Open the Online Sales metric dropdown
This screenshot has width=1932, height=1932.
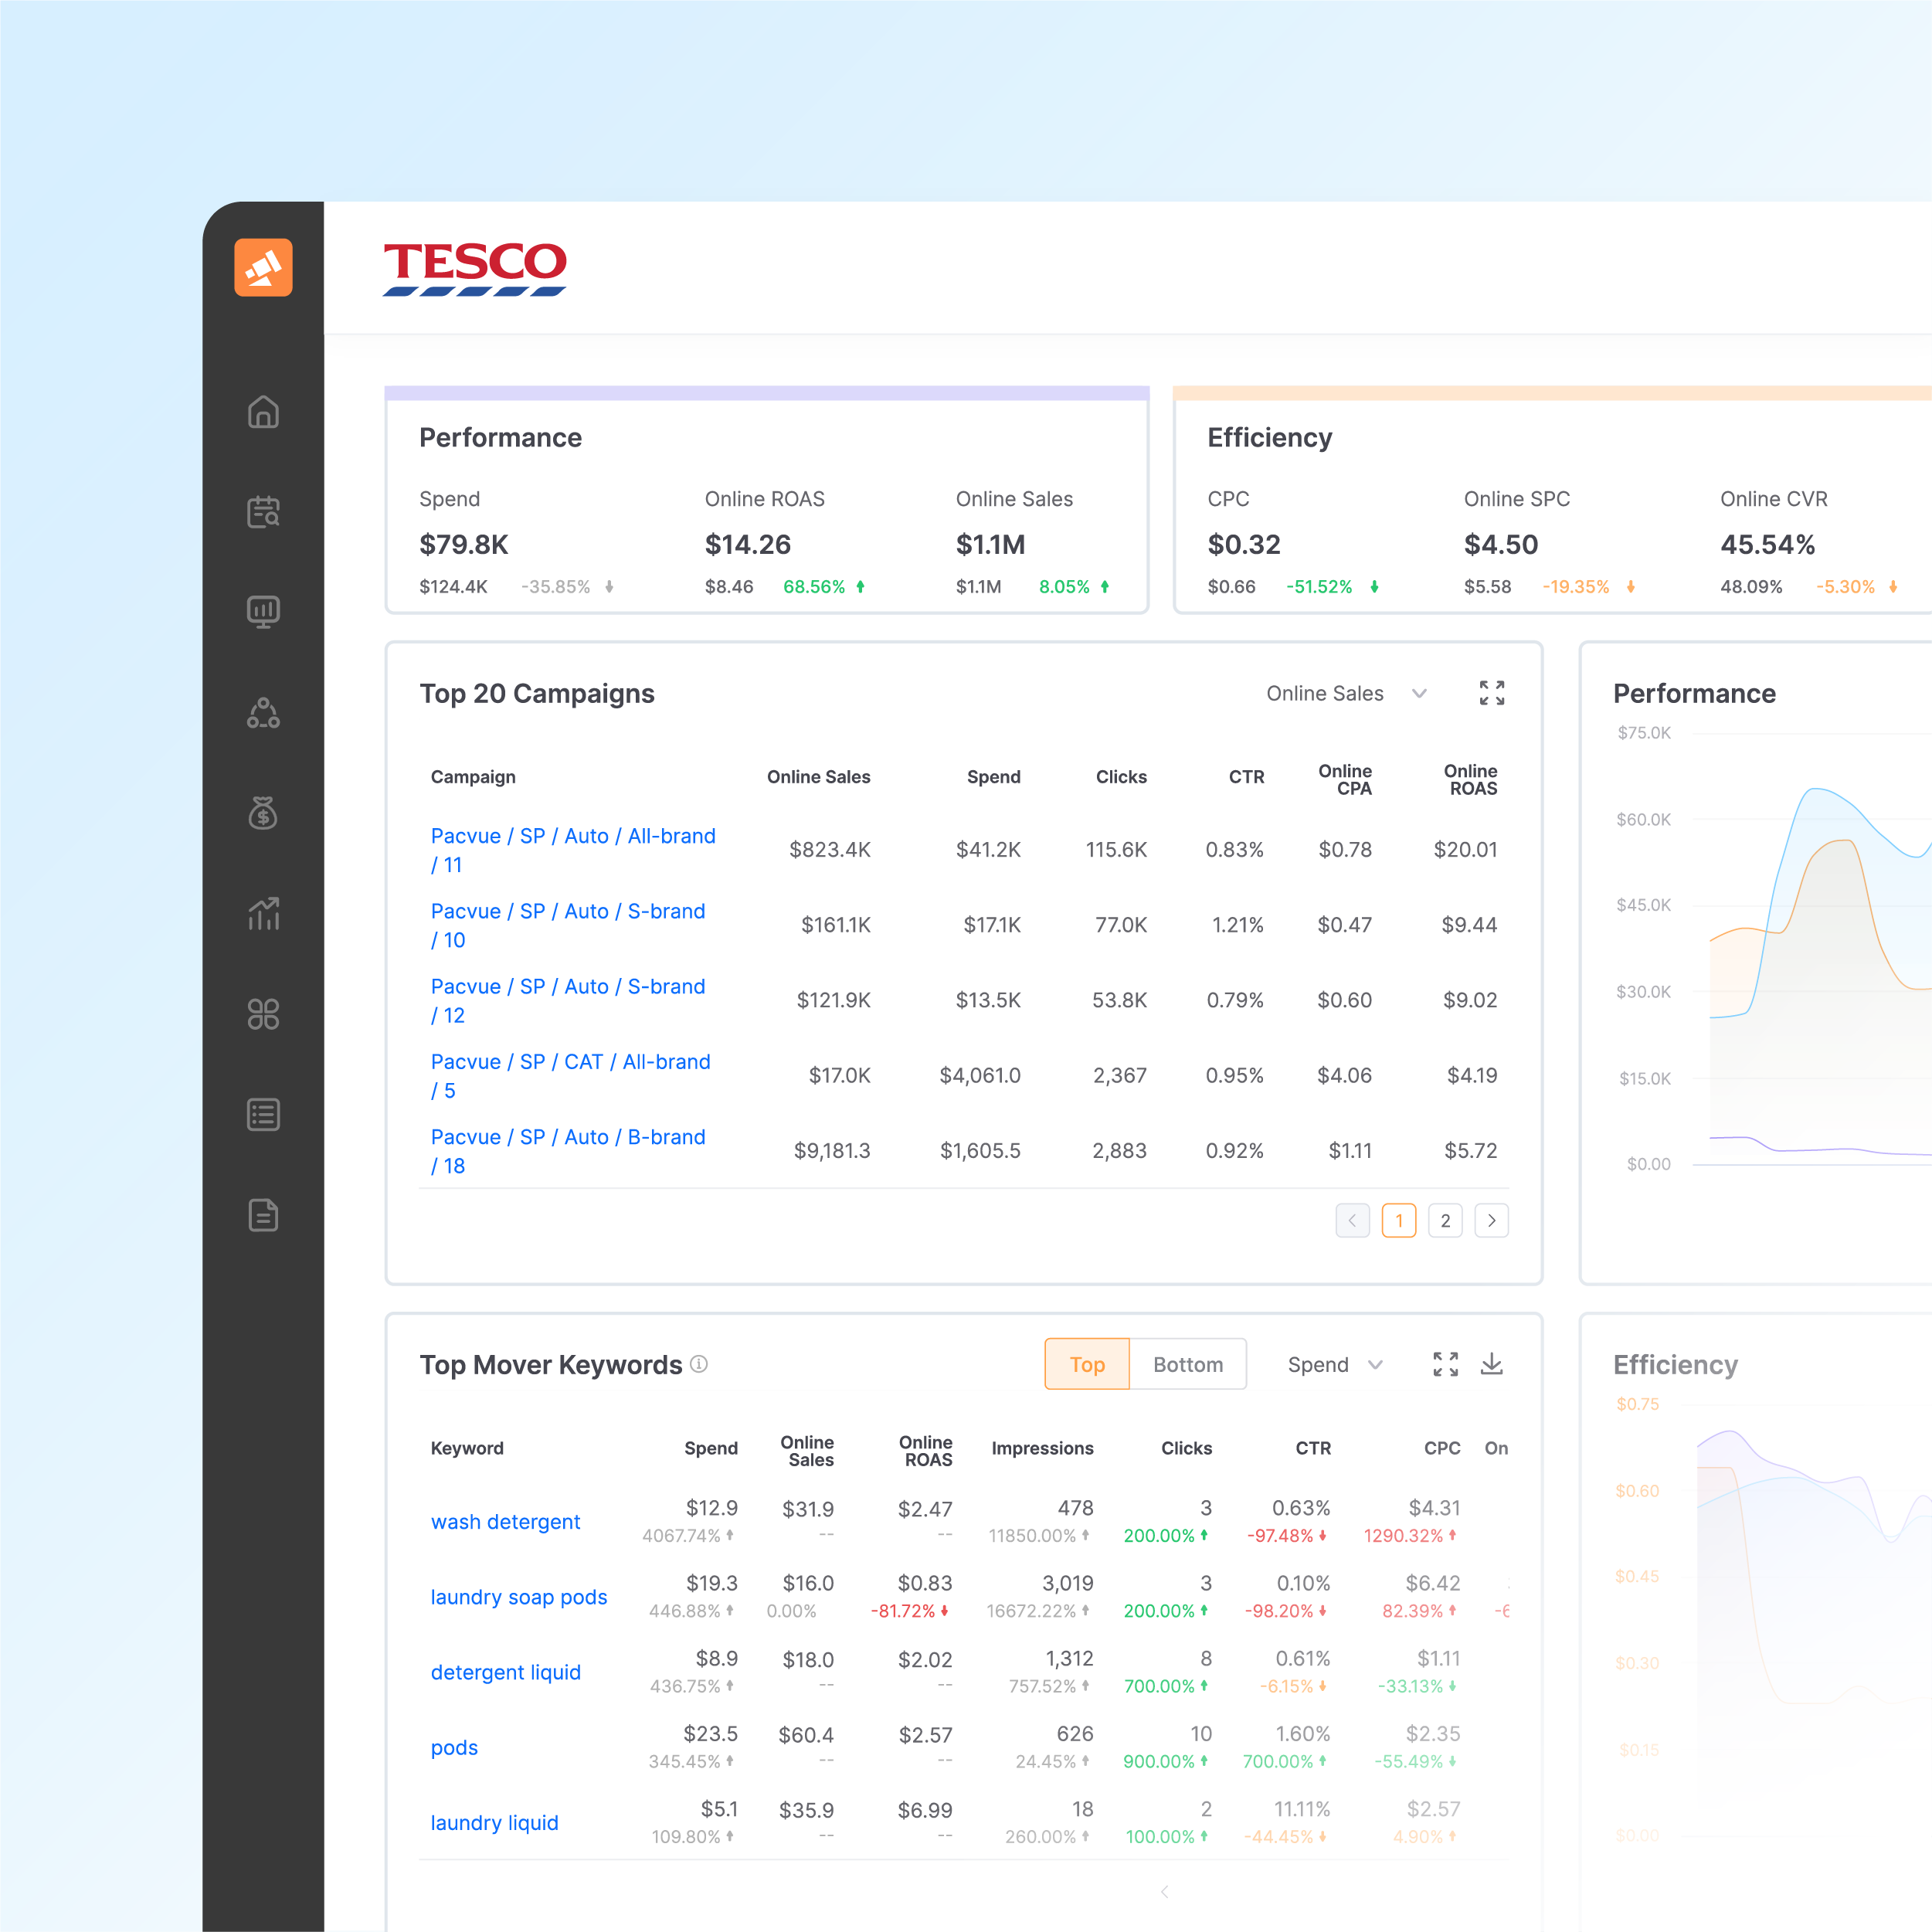pos(1345,693)
